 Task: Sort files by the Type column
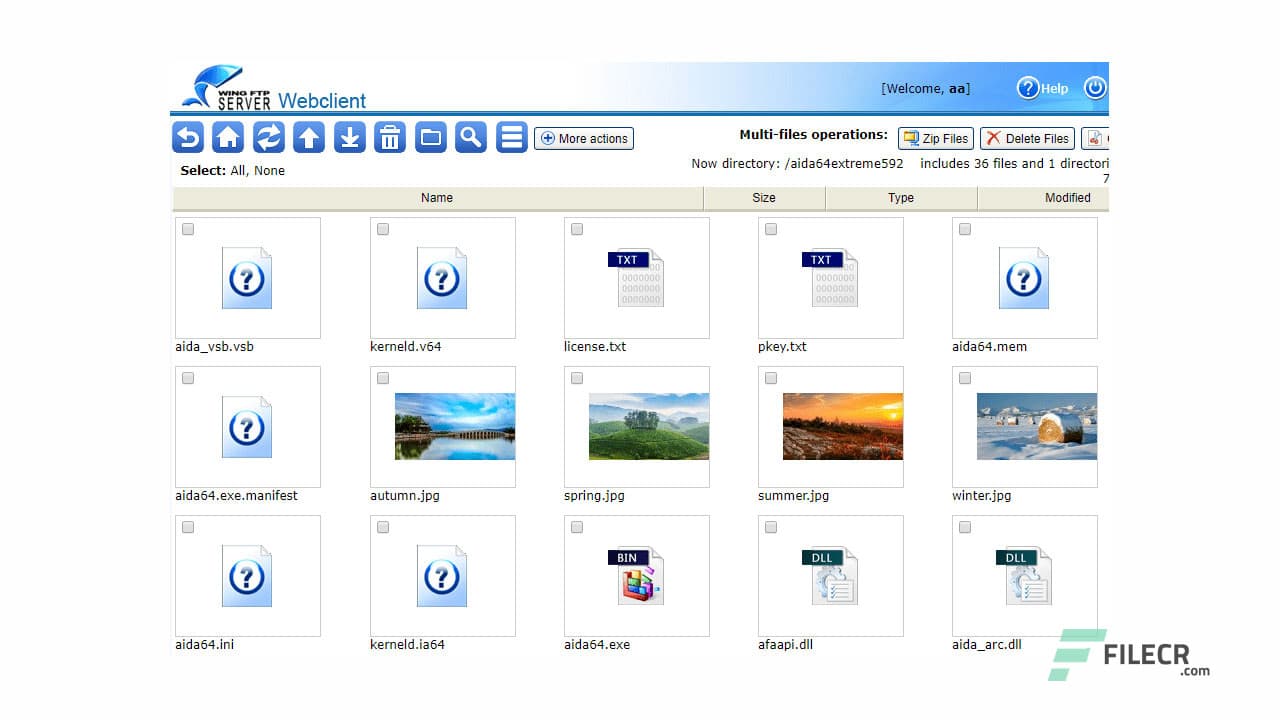pos(899,197)
